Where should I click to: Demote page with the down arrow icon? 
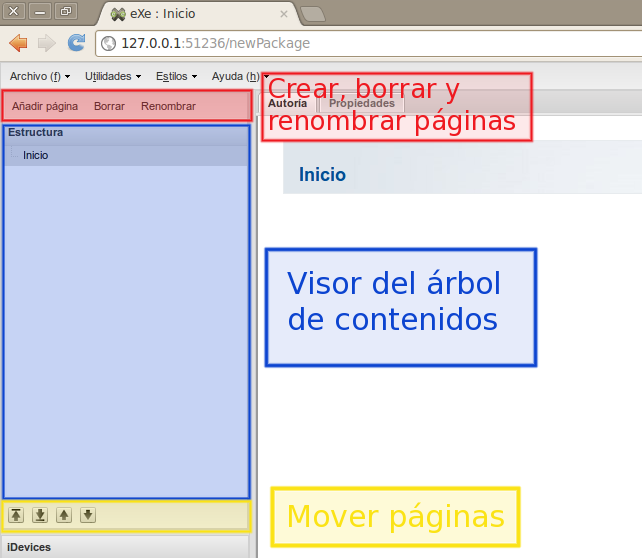click(88, 515)
